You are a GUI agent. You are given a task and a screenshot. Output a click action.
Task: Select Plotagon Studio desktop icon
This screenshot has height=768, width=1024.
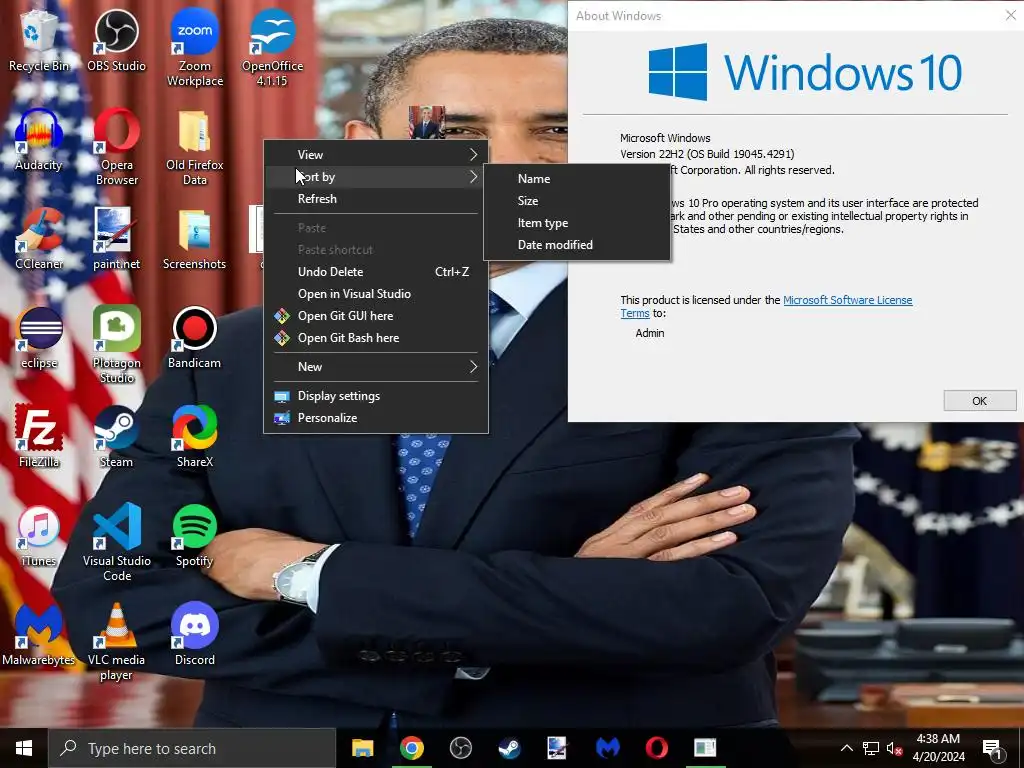coord(116,344)
